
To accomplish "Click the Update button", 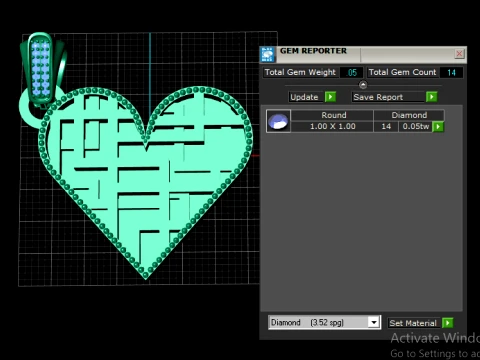I will (x=306, y=97).
